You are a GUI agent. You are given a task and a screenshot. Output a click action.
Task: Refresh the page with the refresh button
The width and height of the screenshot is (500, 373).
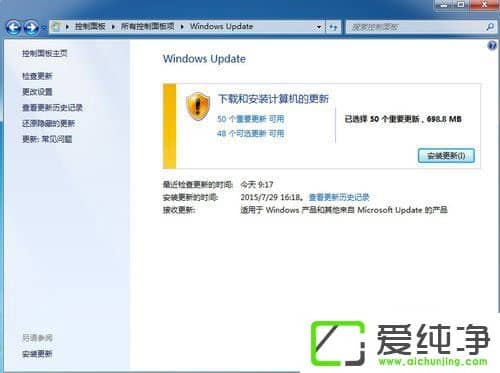333,27
